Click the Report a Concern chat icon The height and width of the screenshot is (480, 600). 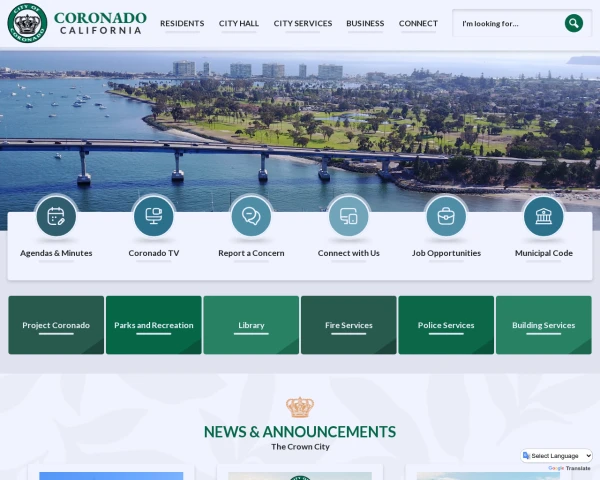click(251, 216)
